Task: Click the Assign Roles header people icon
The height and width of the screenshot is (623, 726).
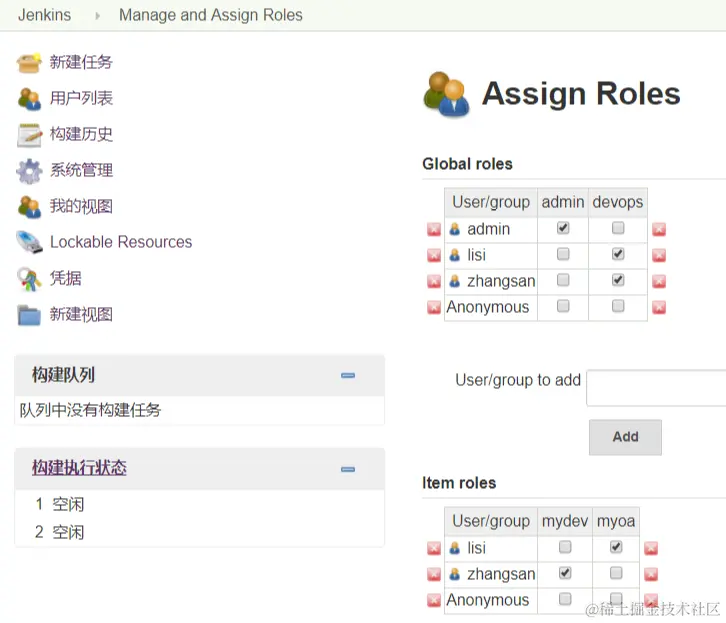Action: pyautogui.click(x=446, y=94)
